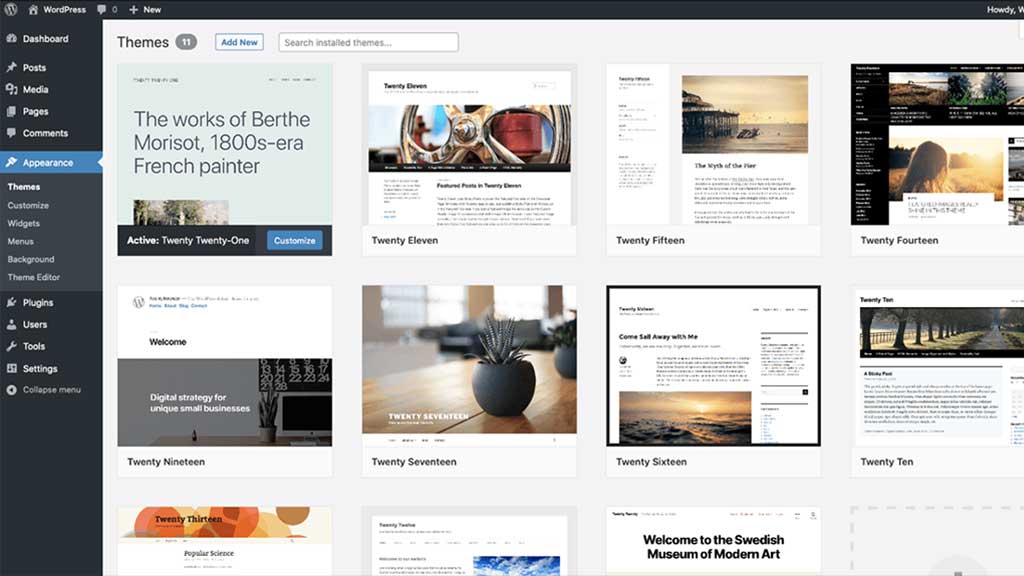This screenshot has width=1024, height=576.
Task: Click the Comments speech bubble icon in sidebar
Action: [x=12, y=133]
